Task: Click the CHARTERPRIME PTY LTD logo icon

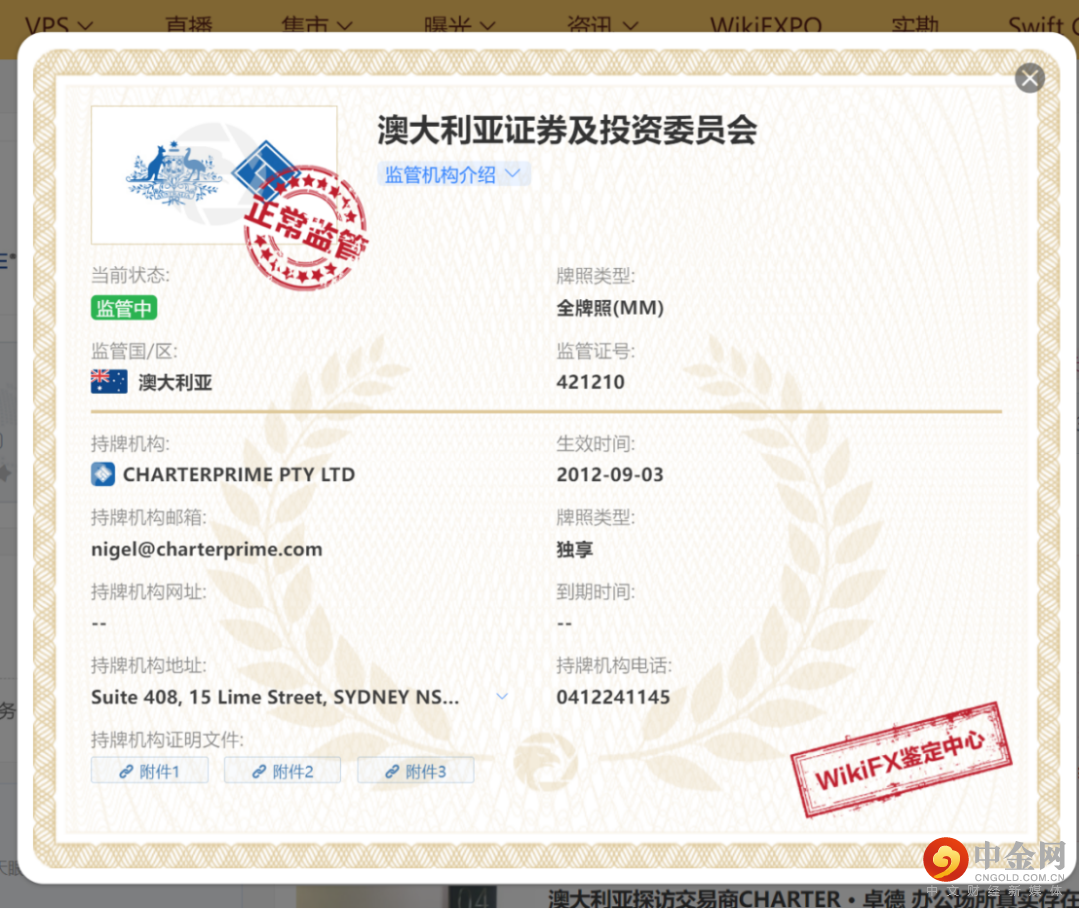Action: coord(103,474)
